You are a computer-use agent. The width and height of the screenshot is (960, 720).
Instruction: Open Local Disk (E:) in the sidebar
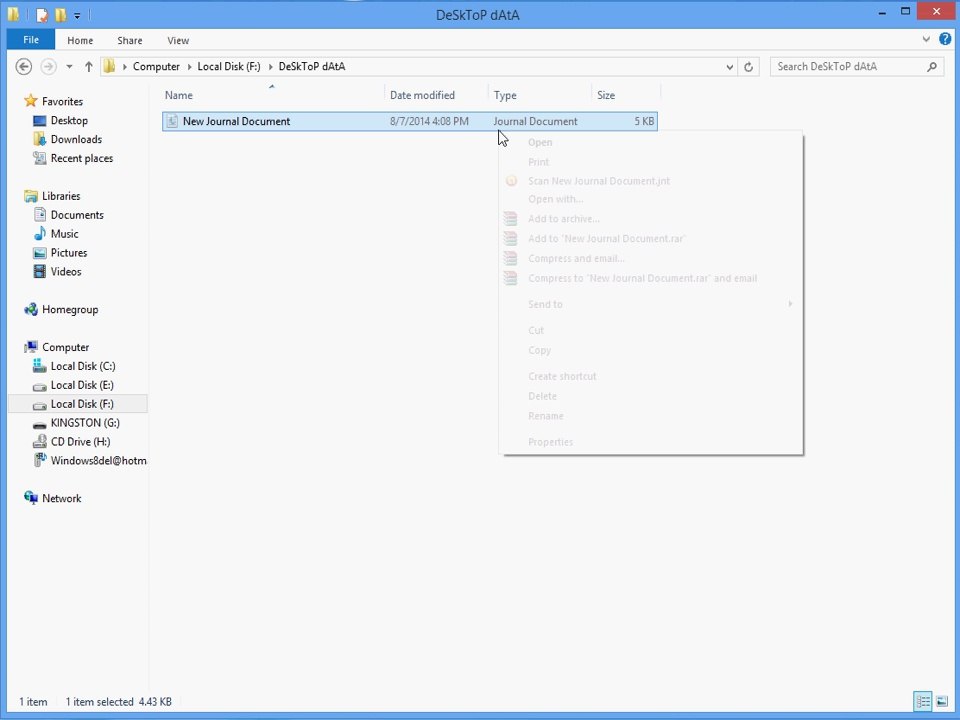pyautogui.click(x=82, y=385)
